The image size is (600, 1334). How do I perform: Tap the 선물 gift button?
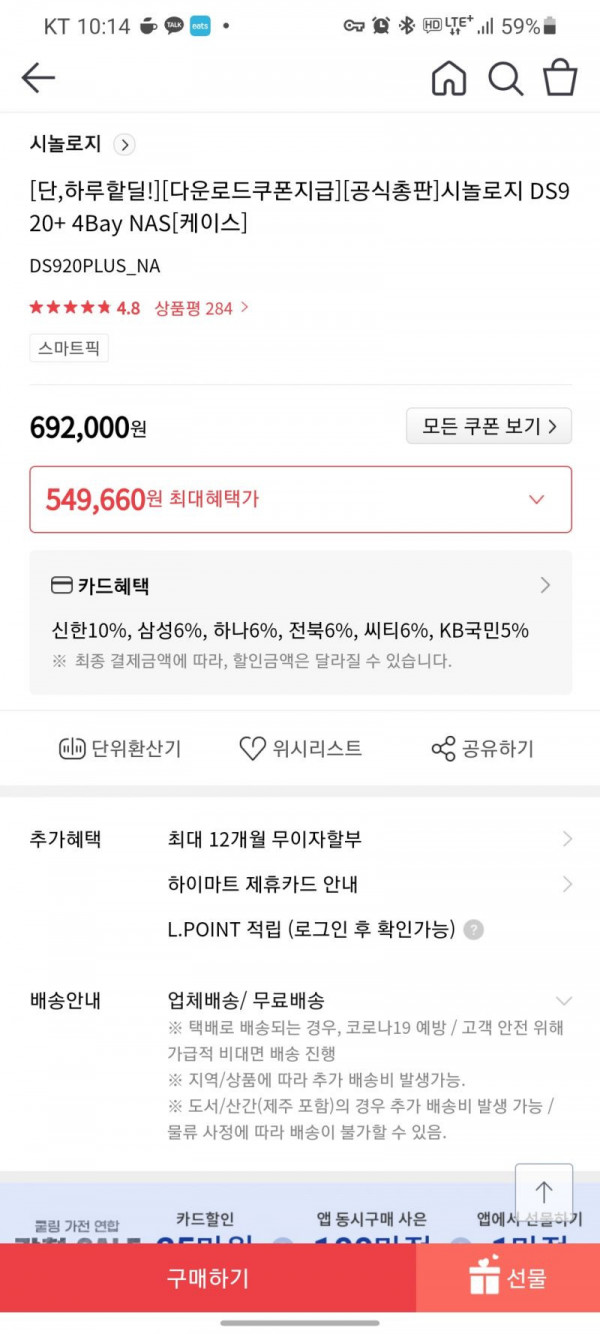(508, 1278)
